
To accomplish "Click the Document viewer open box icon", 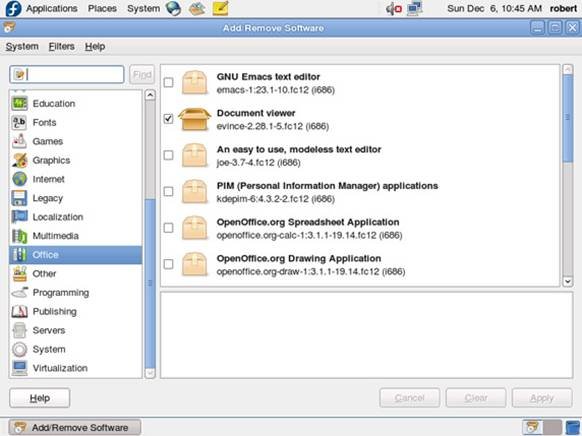I will [x=194, y=119].
